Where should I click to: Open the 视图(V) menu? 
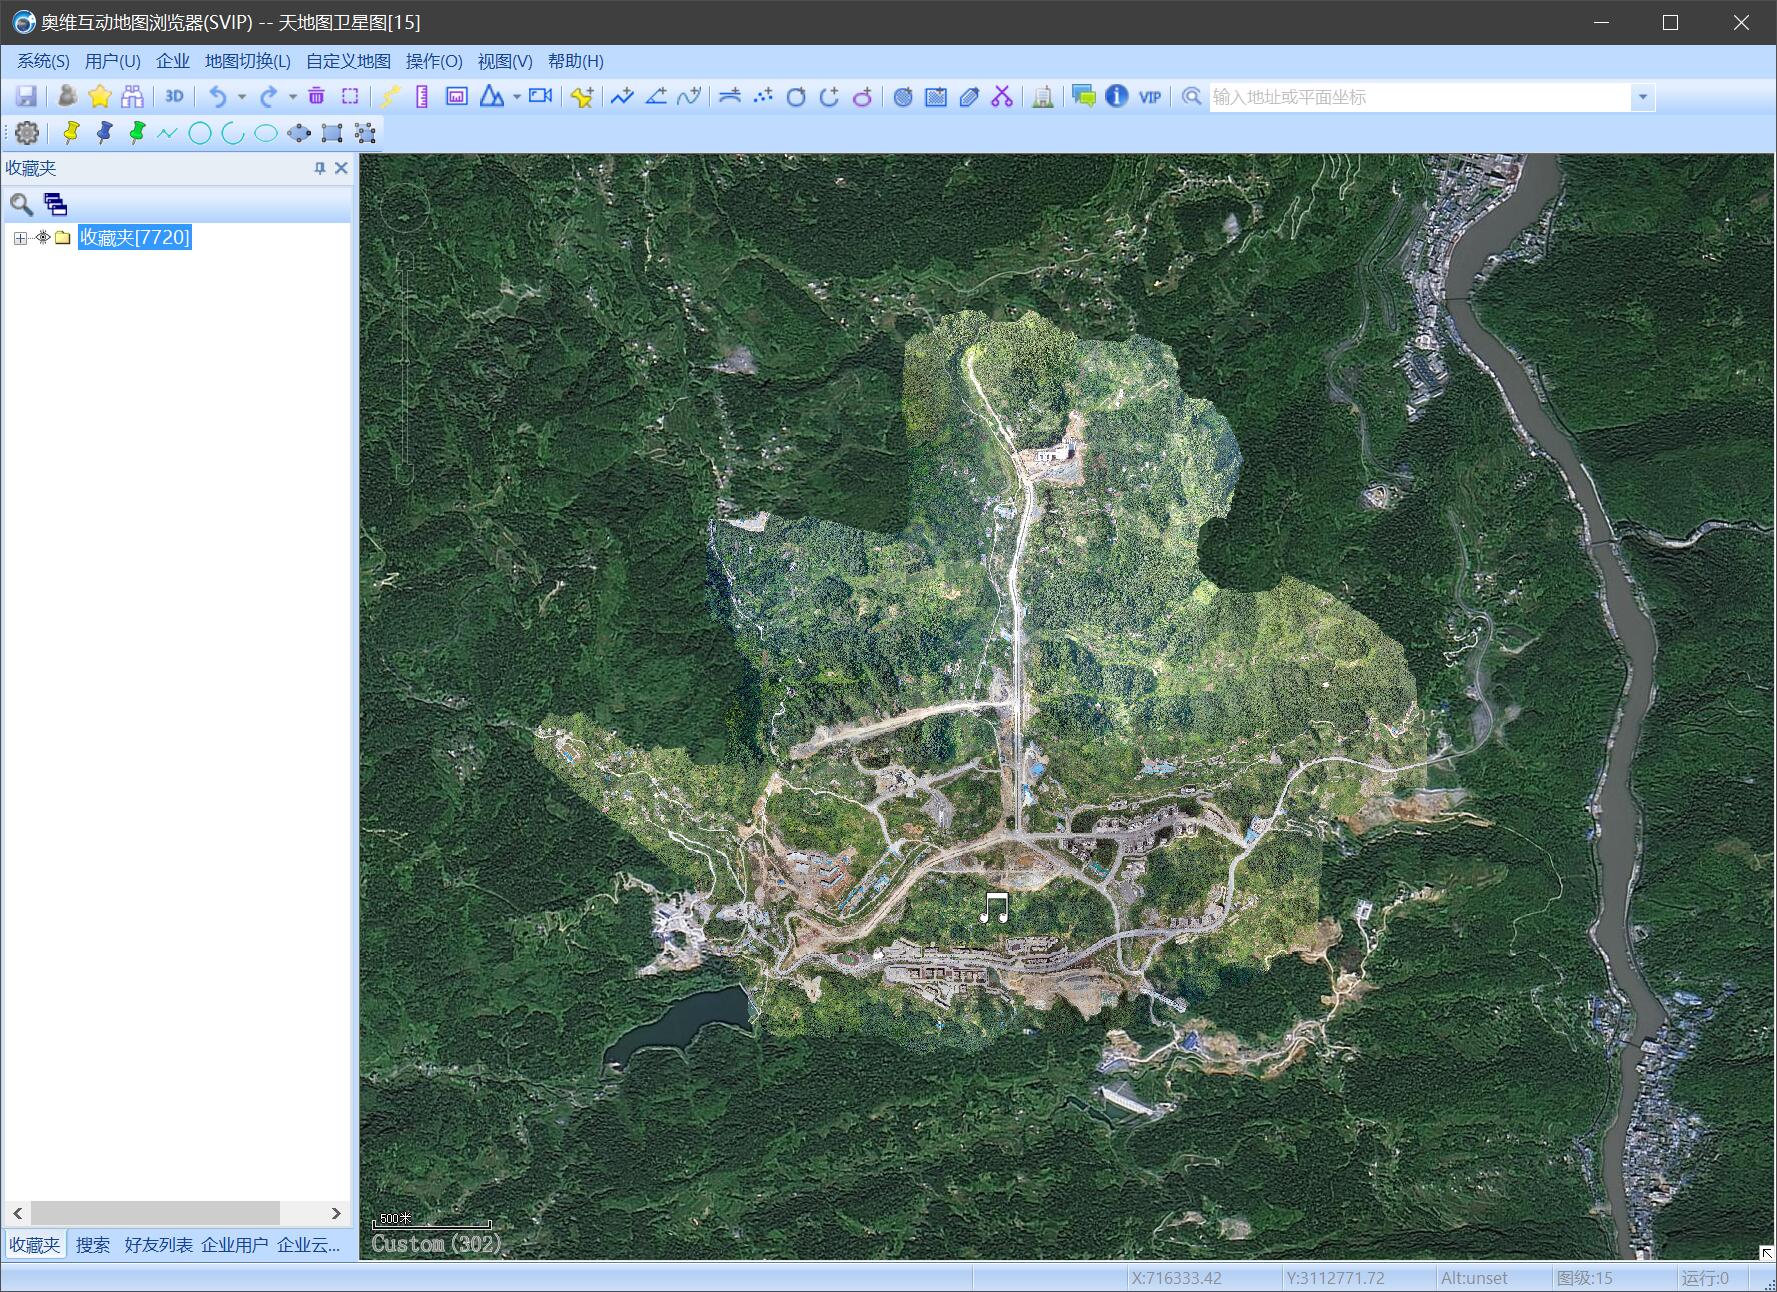505,61
